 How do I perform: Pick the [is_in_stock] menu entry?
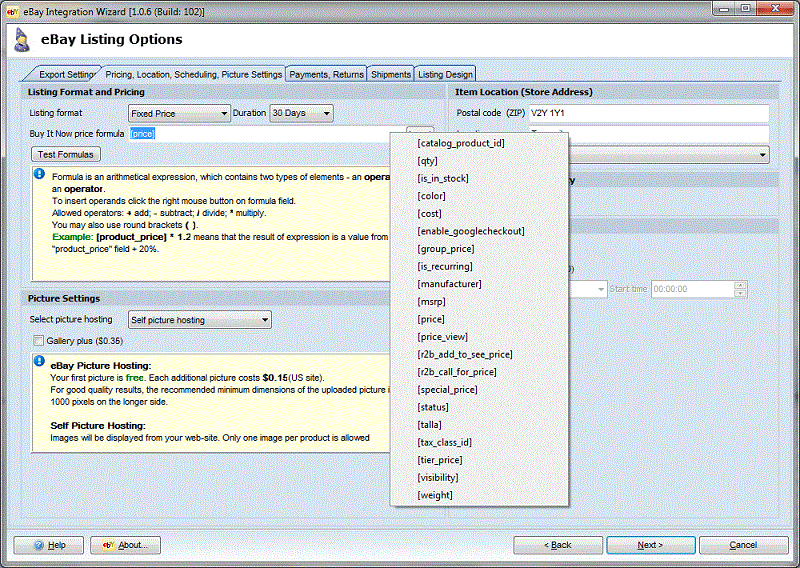pos(479,179)
